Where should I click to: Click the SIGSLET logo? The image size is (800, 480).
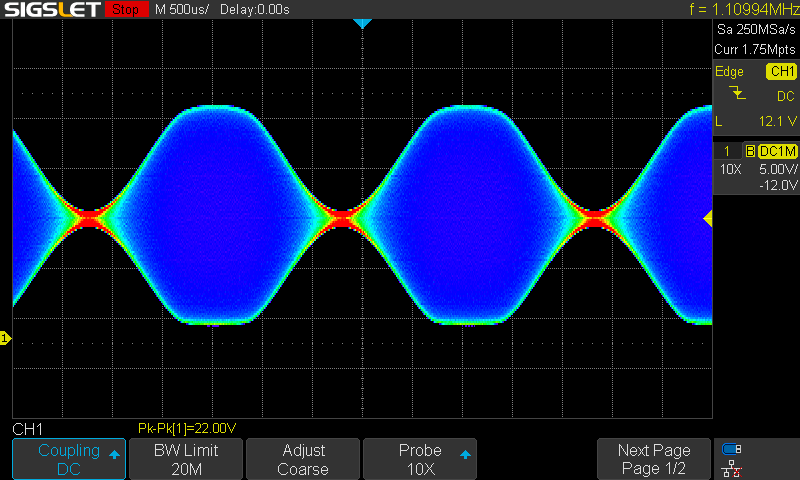(52, 9)
